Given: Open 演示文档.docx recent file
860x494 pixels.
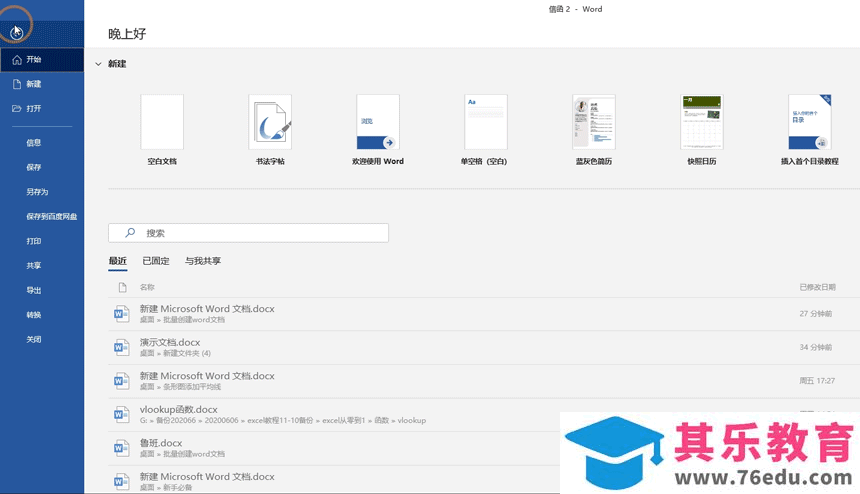Looking at the screenshot, I should (484, 348).
